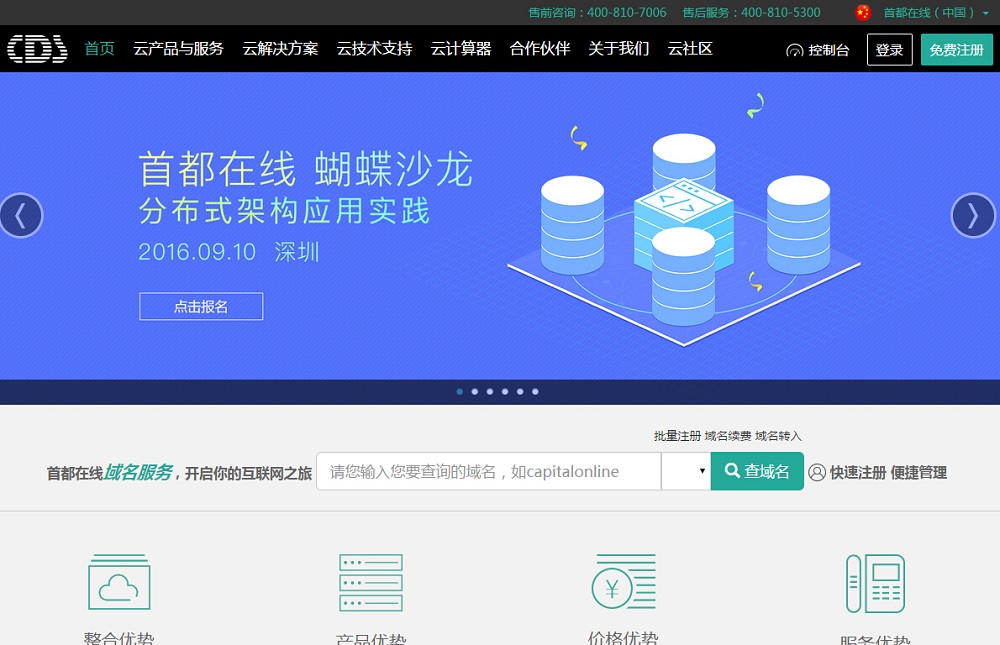The image size is (1000, 645).
Task: Open 云技术支持 menu
Action: 374,48
